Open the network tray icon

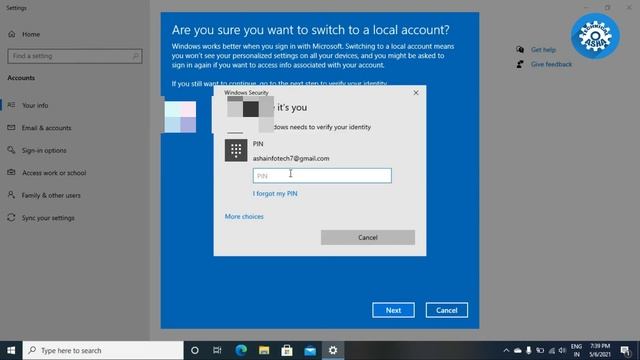pyautogui.click(x=551, y=350)
